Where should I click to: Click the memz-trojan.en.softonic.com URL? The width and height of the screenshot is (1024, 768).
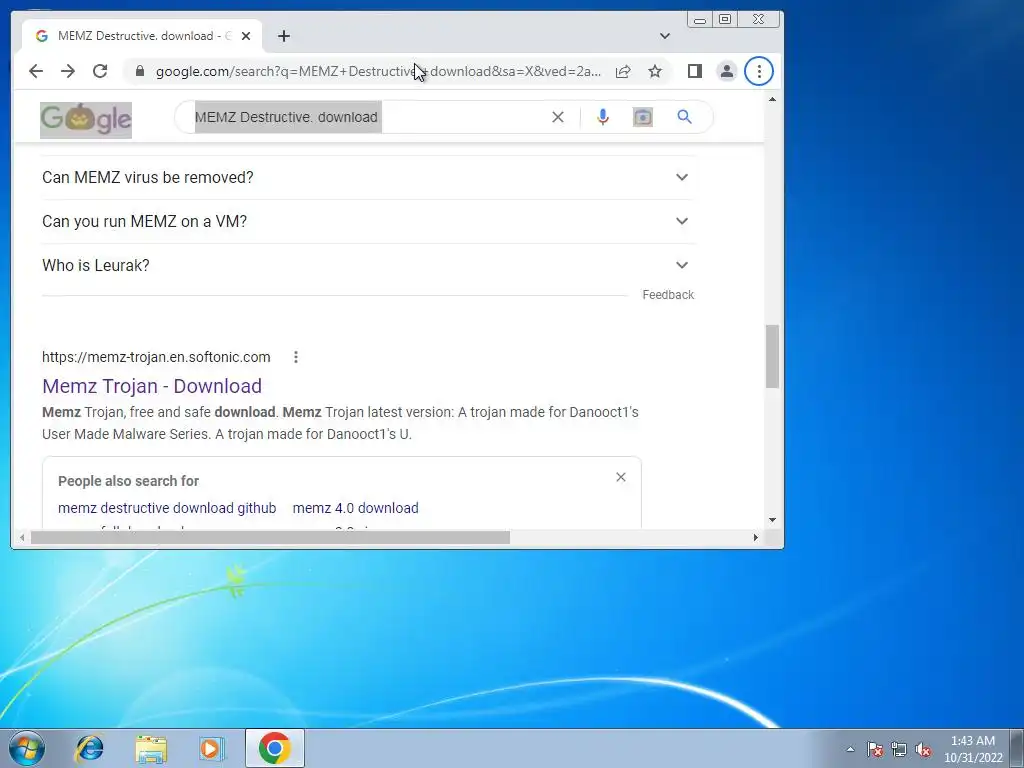pos(156,357)
